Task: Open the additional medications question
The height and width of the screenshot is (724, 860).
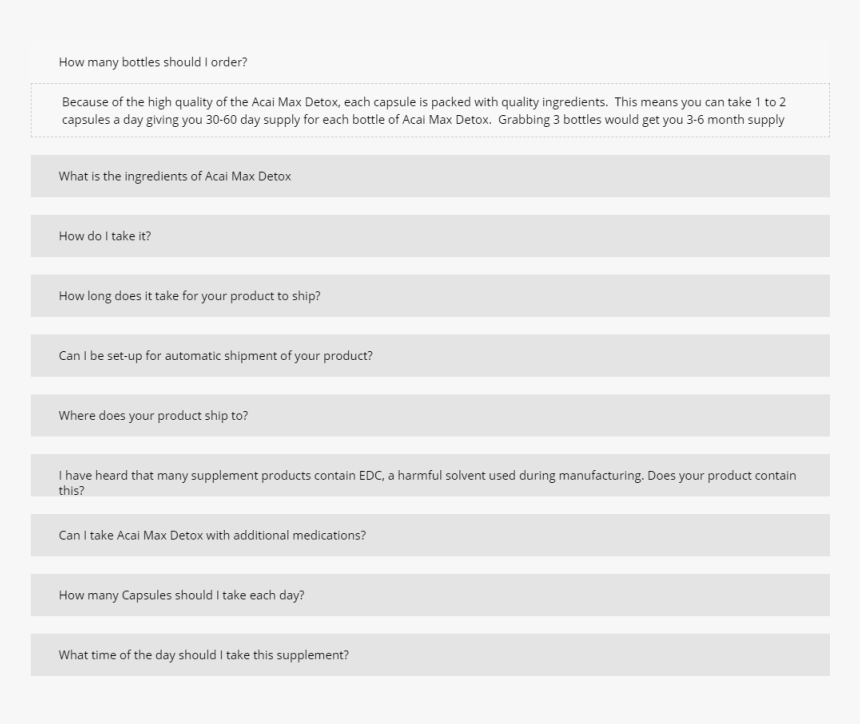Action: tap(430, 535)
